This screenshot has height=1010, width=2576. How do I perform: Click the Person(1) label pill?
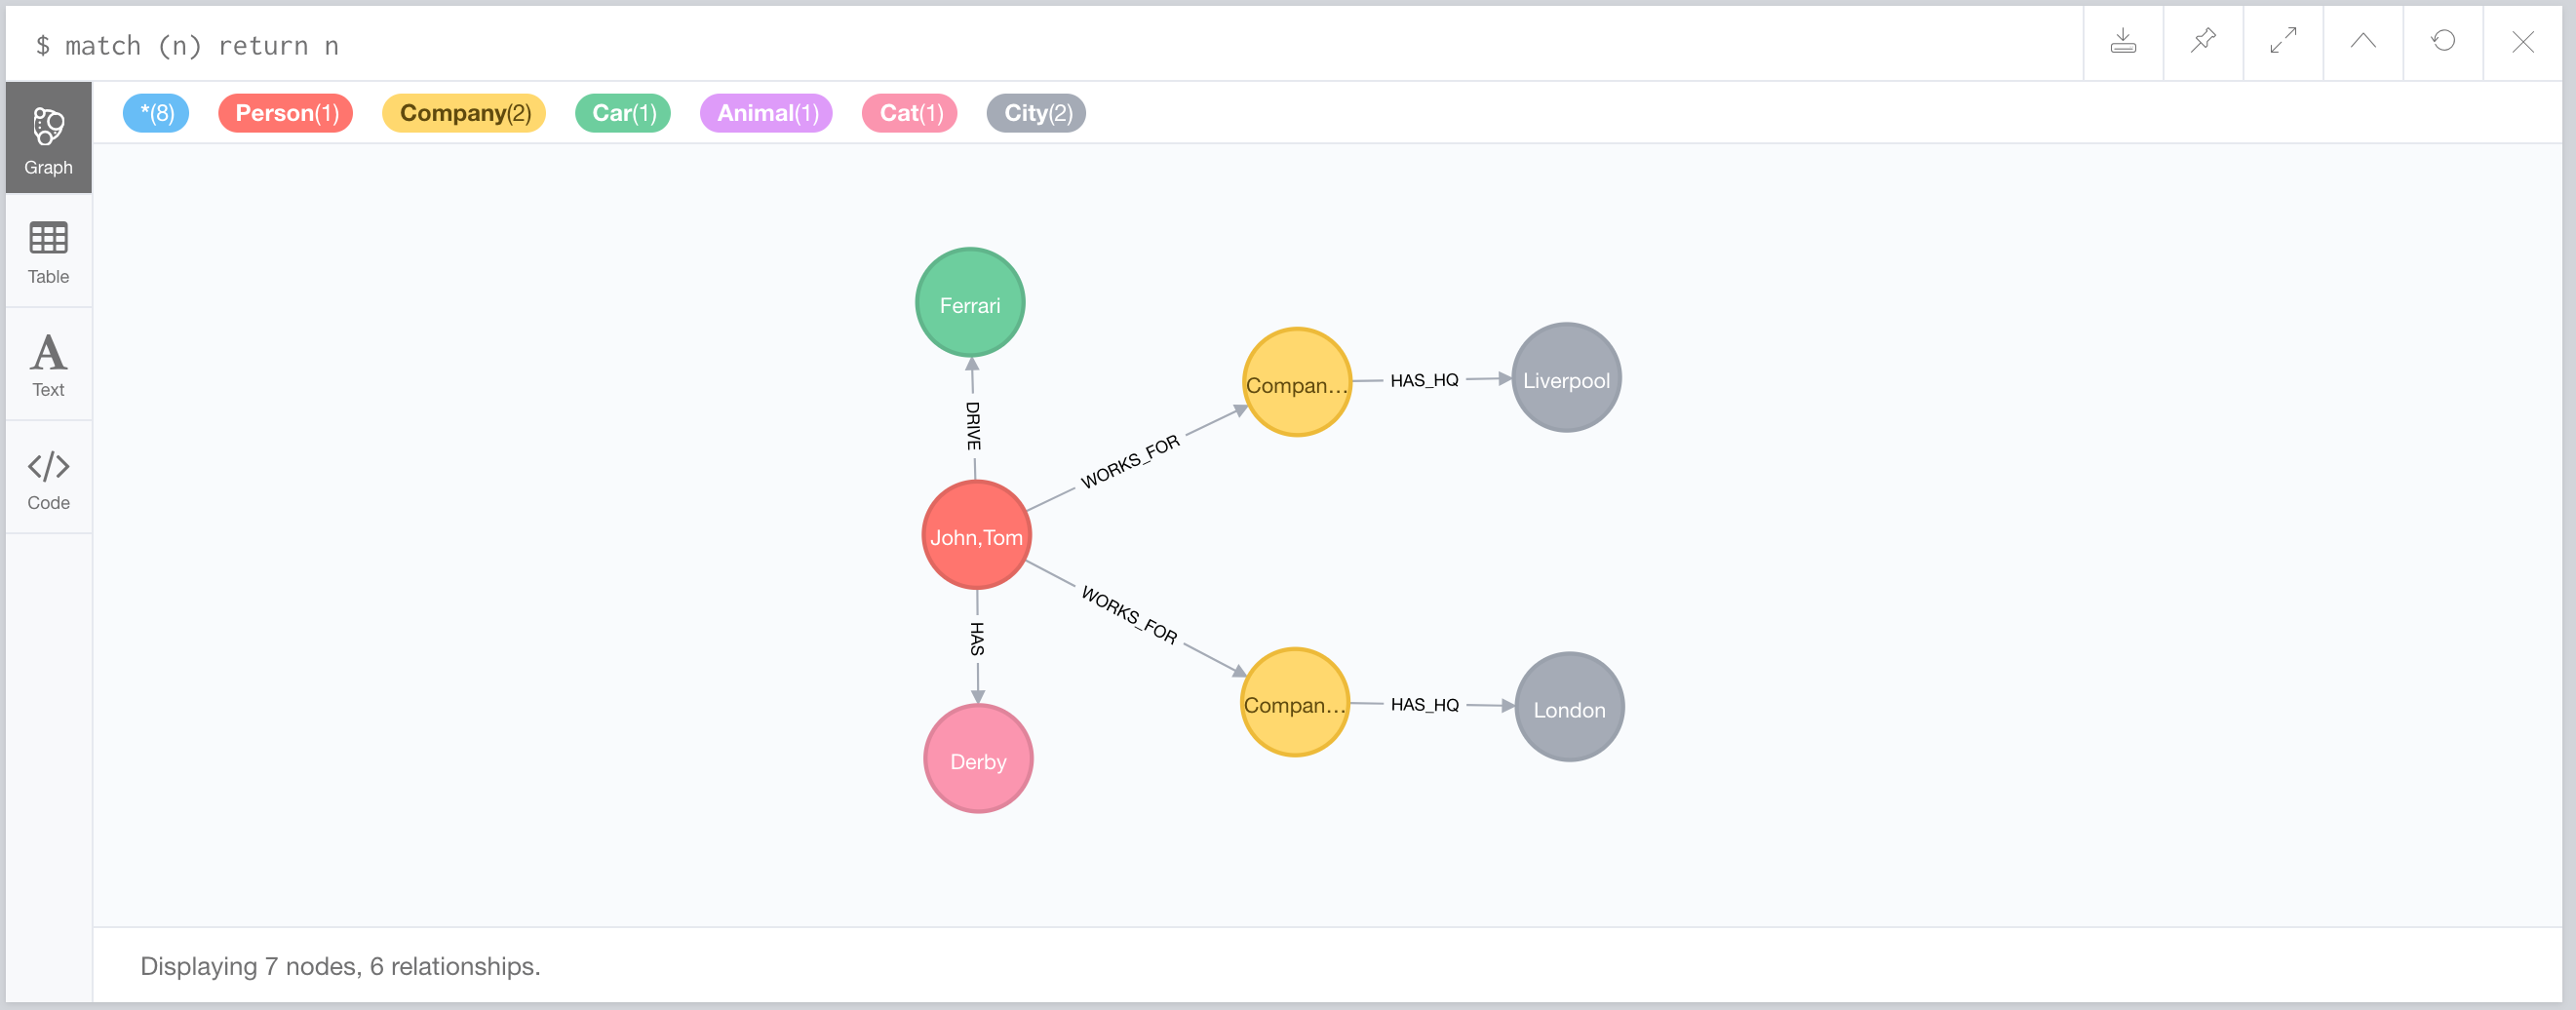pos(286,113)
